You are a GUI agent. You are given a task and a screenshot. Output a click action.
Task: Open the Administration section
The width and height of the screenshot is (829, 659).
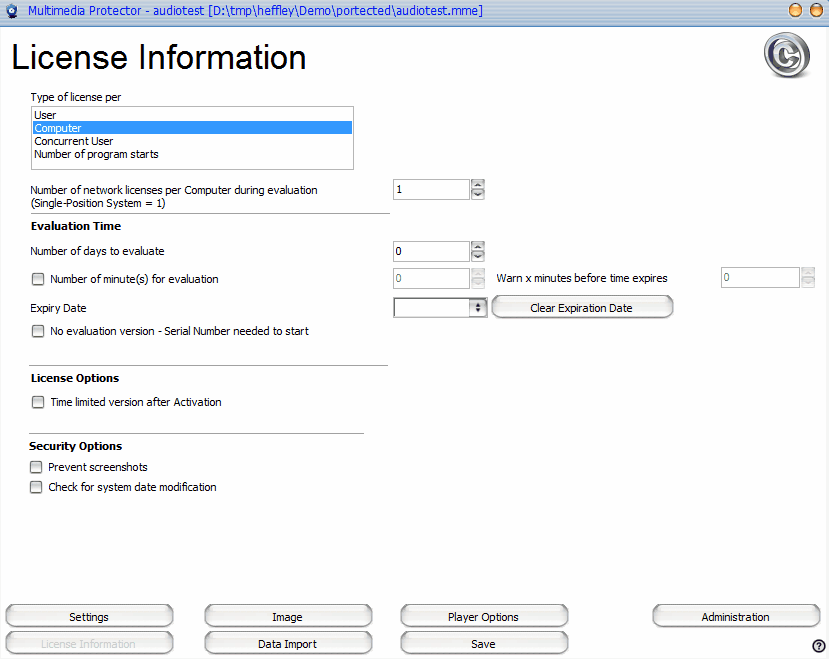(735, 617)
